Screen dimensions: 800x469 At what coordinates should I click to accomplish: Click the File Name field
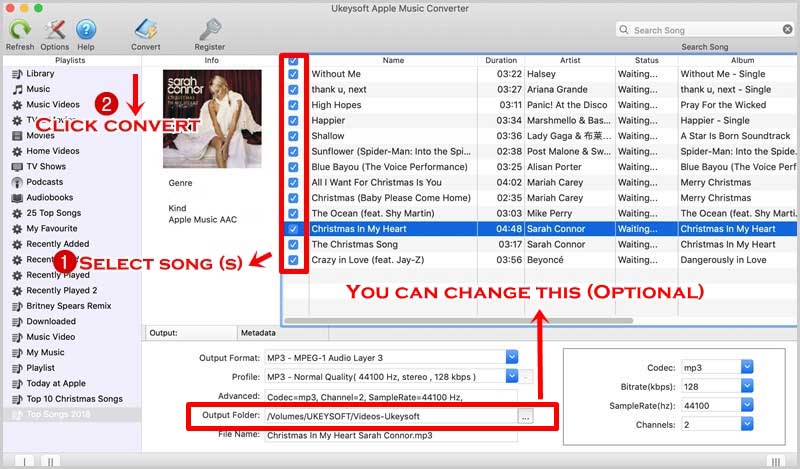click(391, 435)
